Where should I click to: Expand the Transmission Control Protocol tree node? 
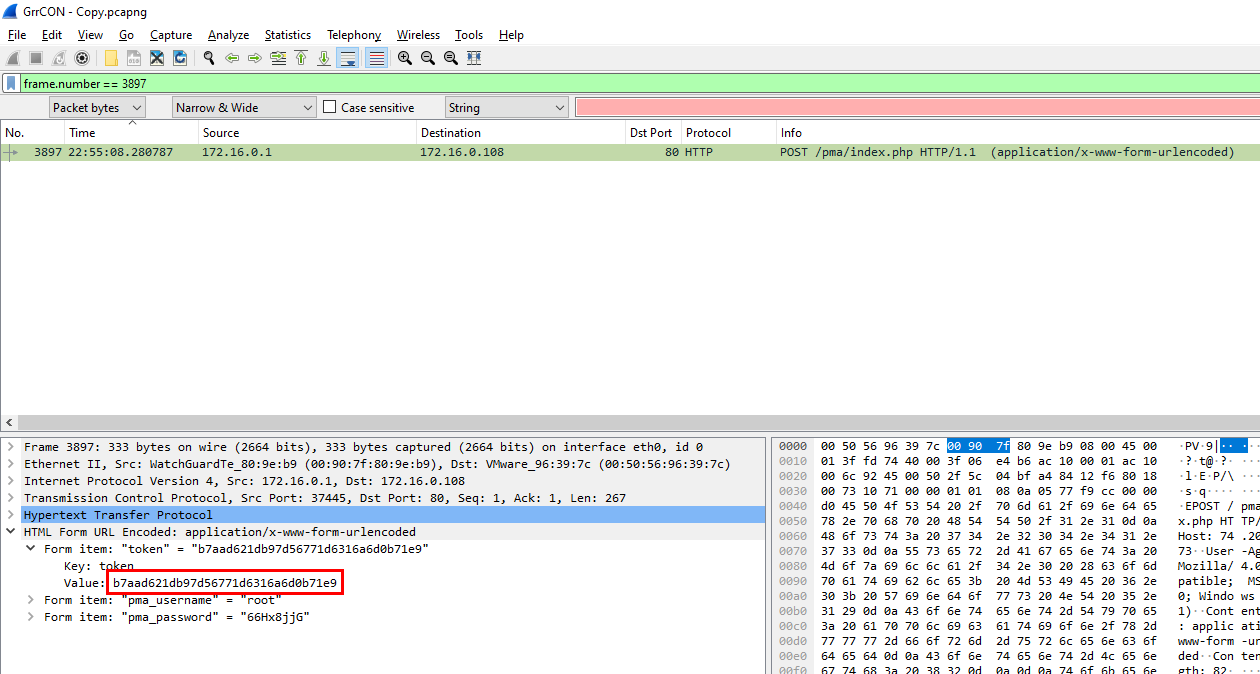click(11, 498)
